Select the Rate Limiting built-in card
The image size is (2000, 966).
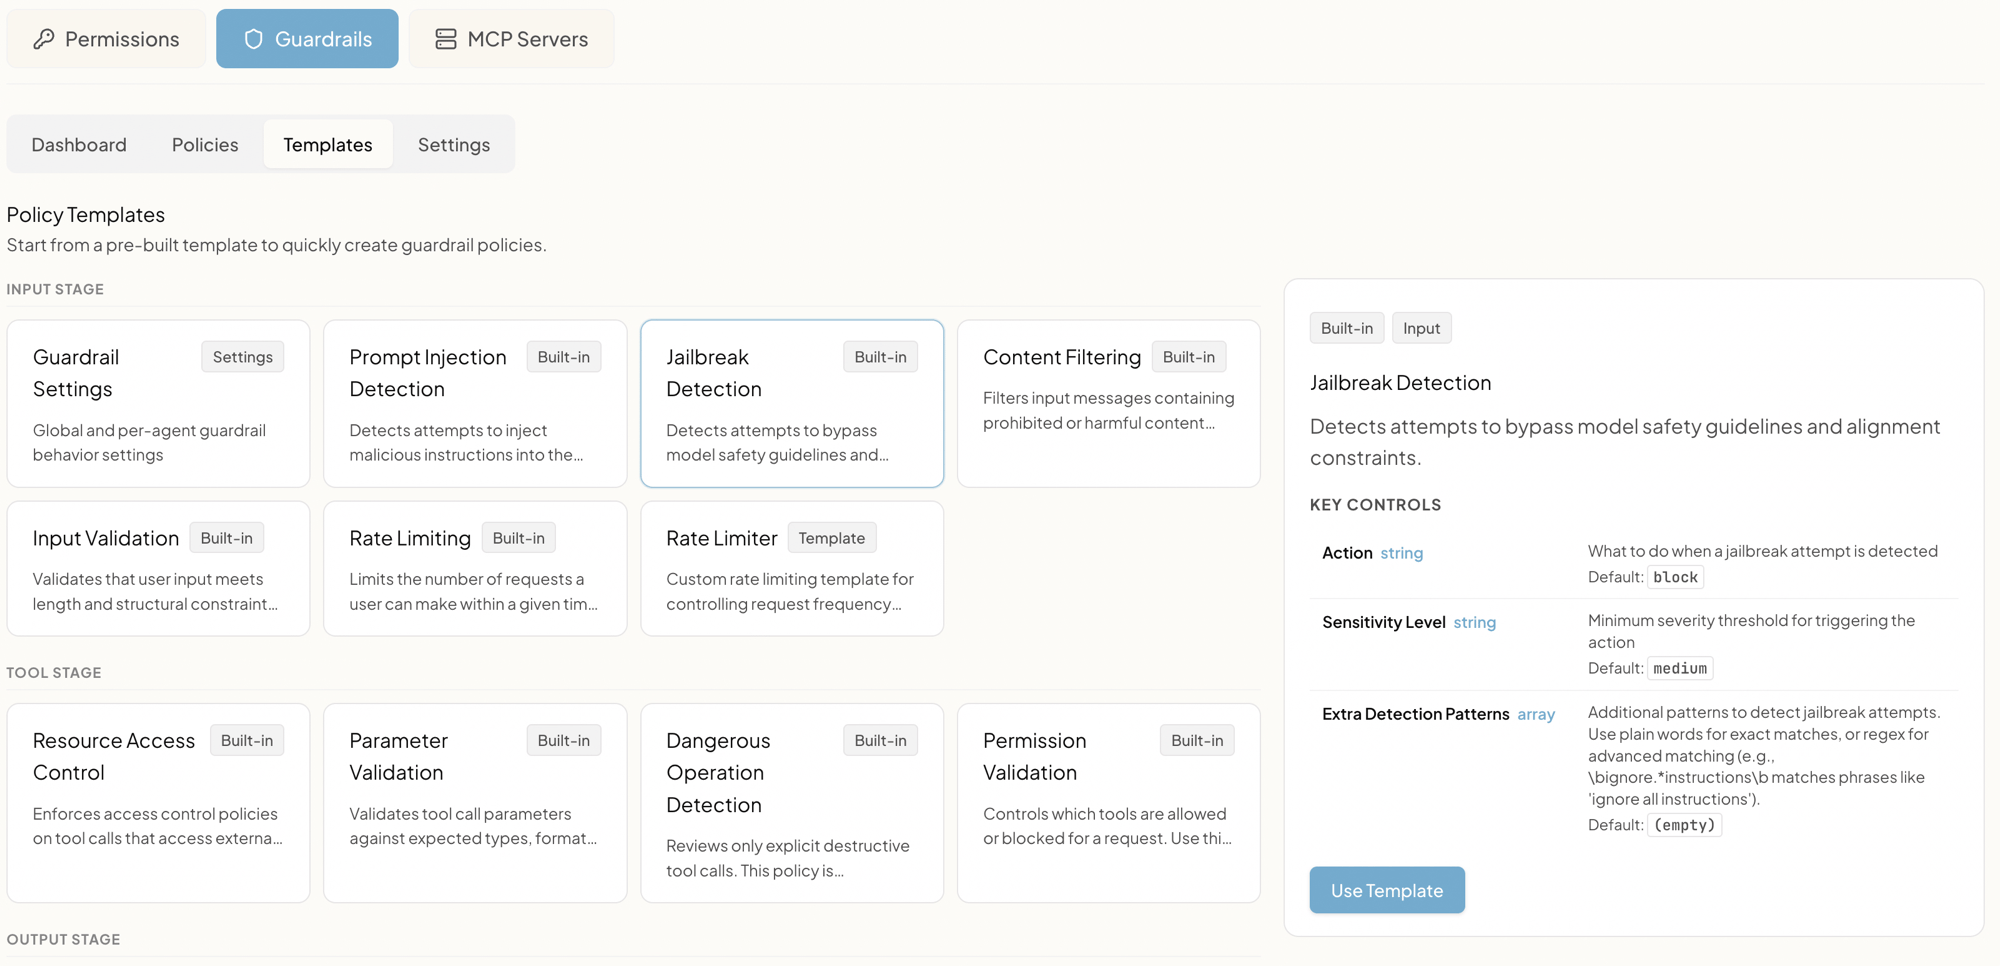point(475,568)
